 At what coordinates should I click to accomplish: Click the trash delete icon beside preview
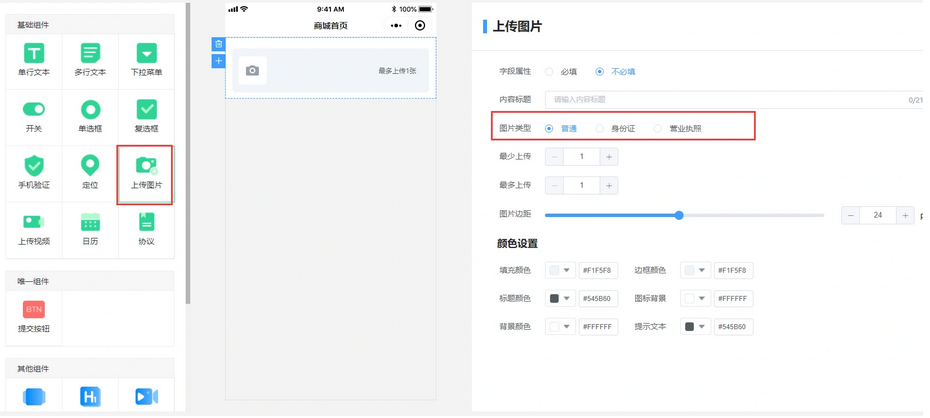click(218, 44)
